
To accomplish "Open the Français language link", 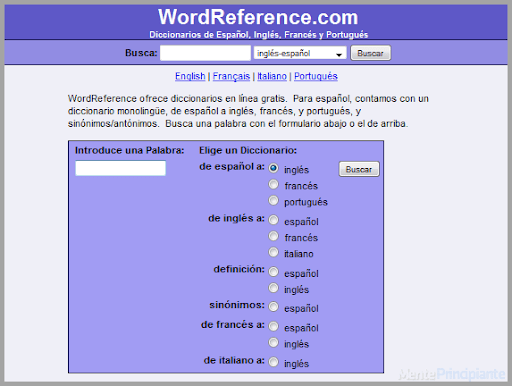I will (x=231, y=76).
